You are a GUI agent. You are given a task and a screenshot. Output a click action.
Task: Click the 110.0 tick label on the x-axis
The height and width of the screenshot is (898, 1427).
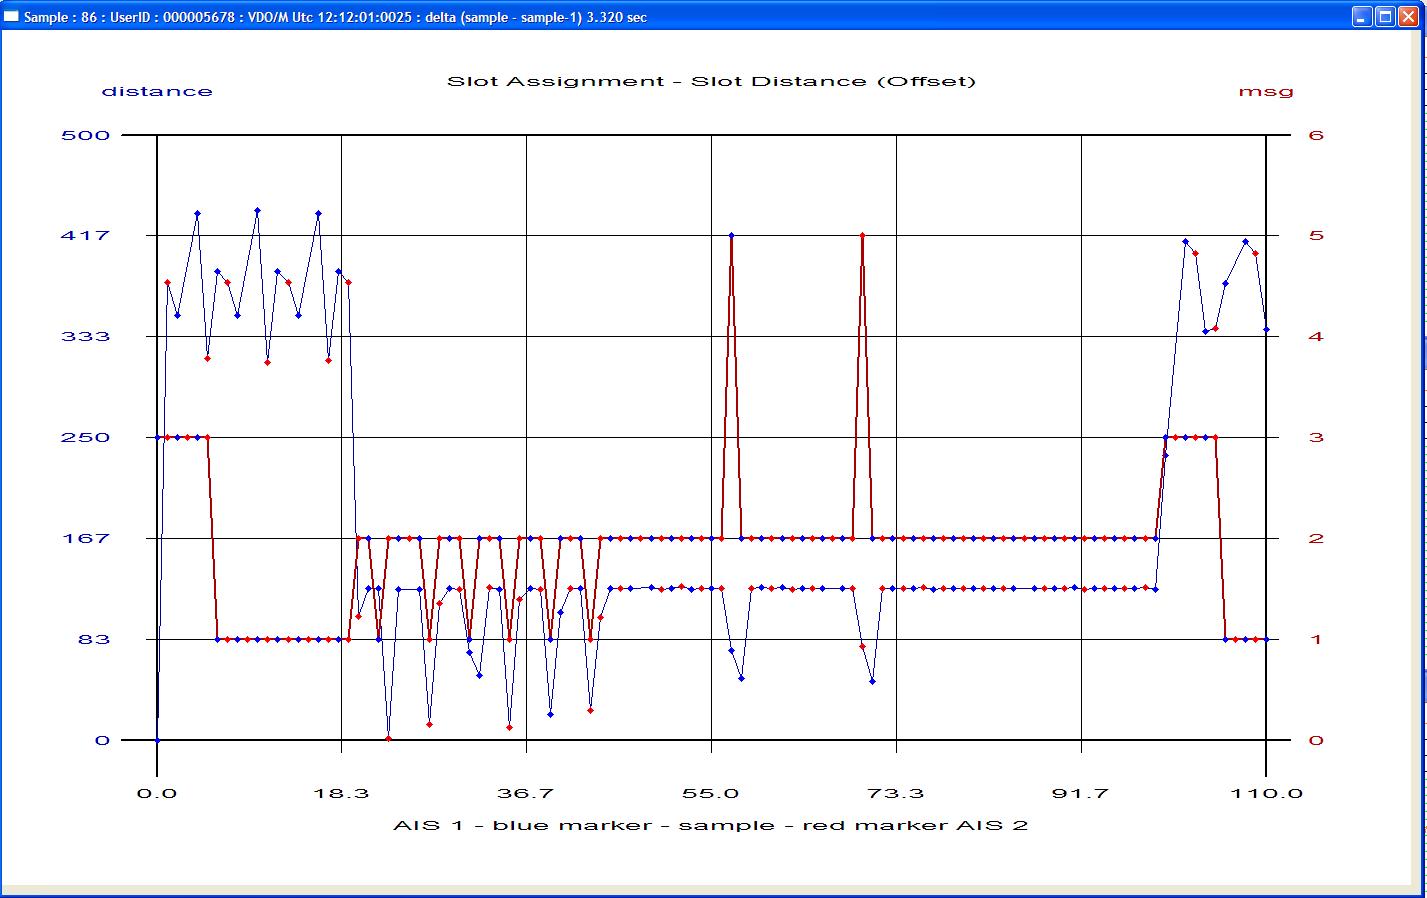coord(1266,793)
